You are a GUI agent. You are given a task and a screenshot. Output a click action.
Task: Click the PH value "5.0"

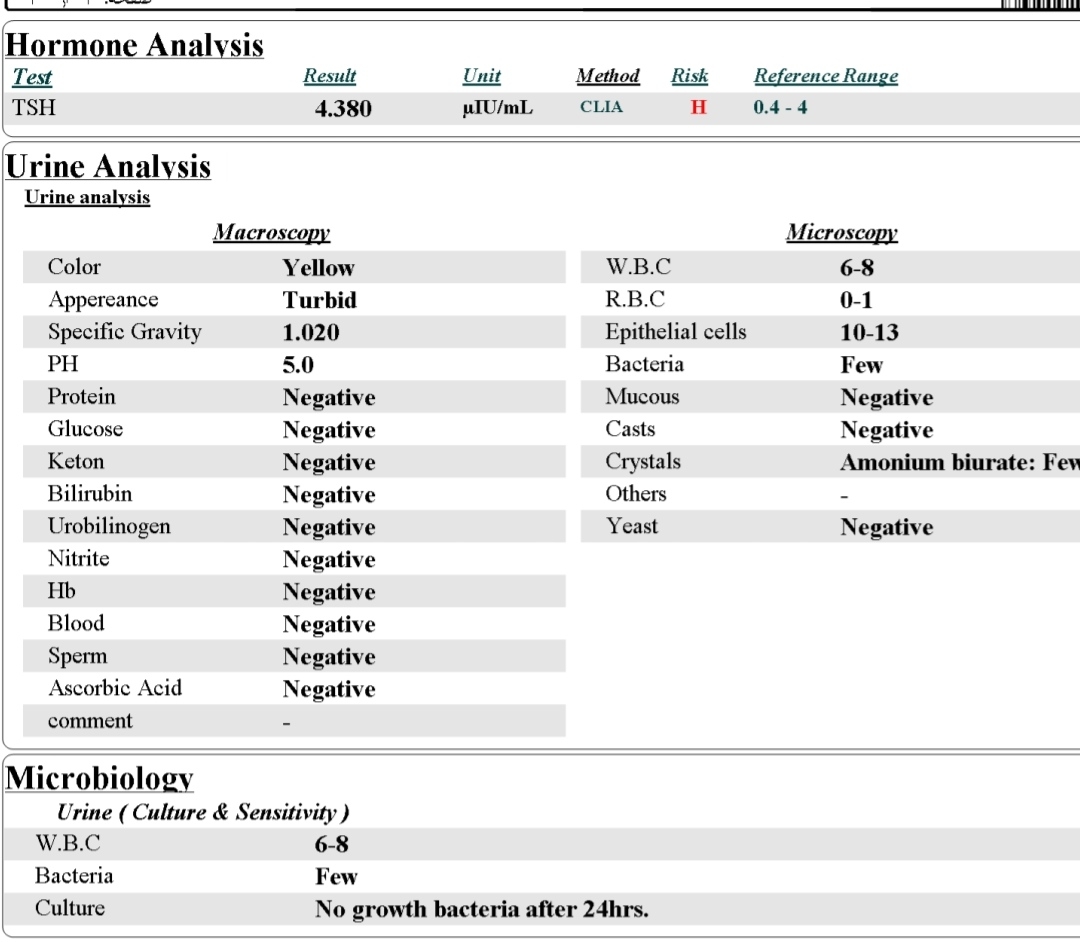tap(298, 365)
